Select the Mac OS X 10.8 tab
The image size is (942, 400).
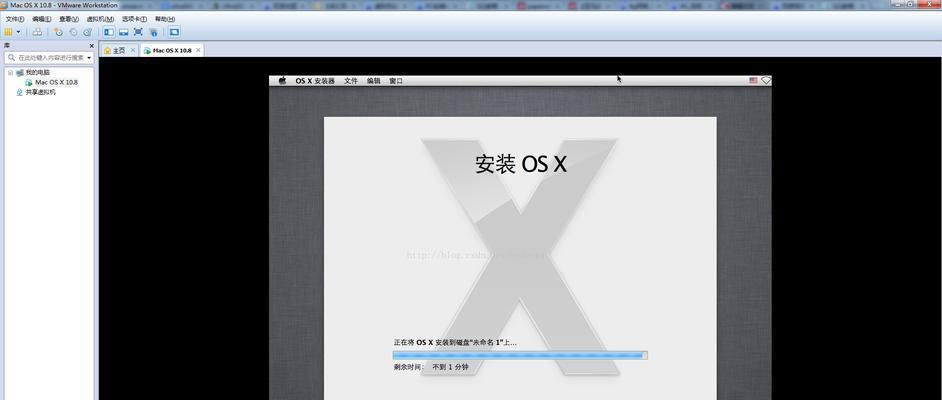pos(172,50)
